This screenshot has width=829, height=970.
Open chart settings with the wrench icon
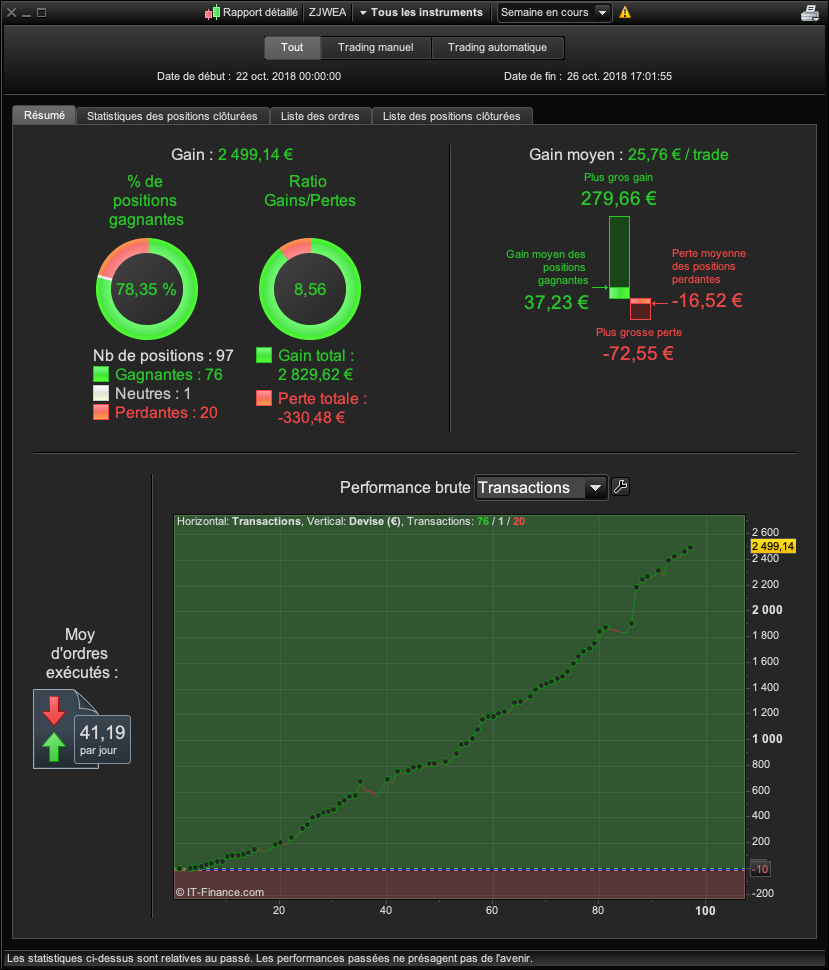(621, 487)
